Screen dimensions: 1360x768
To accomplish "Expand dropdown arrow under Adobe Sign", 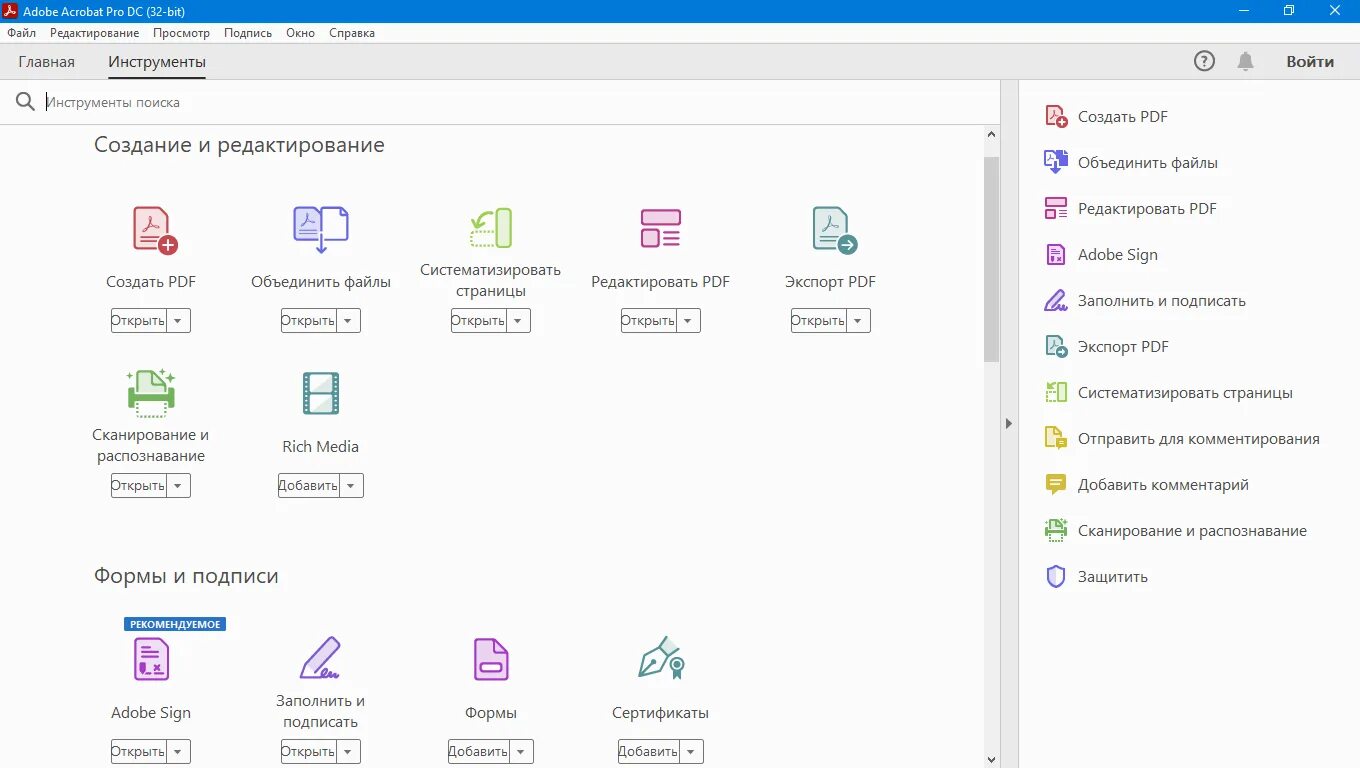I will [178, 752].
